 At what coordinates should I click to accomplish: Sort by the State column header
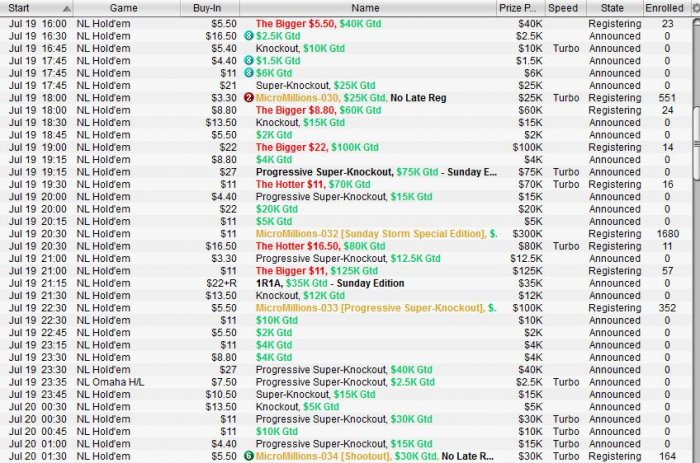click(614, 8)
